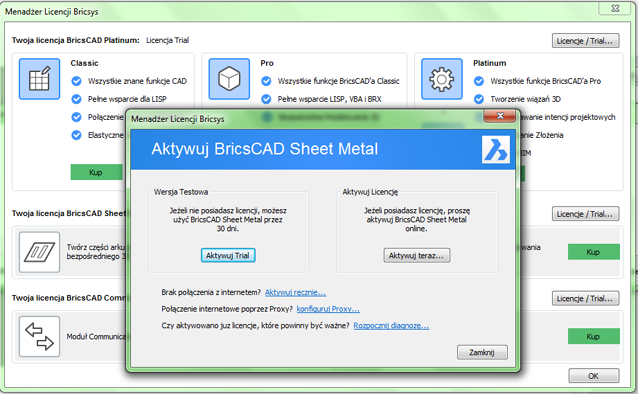Click the Communicator arrows icon

[x=39, y=337]
